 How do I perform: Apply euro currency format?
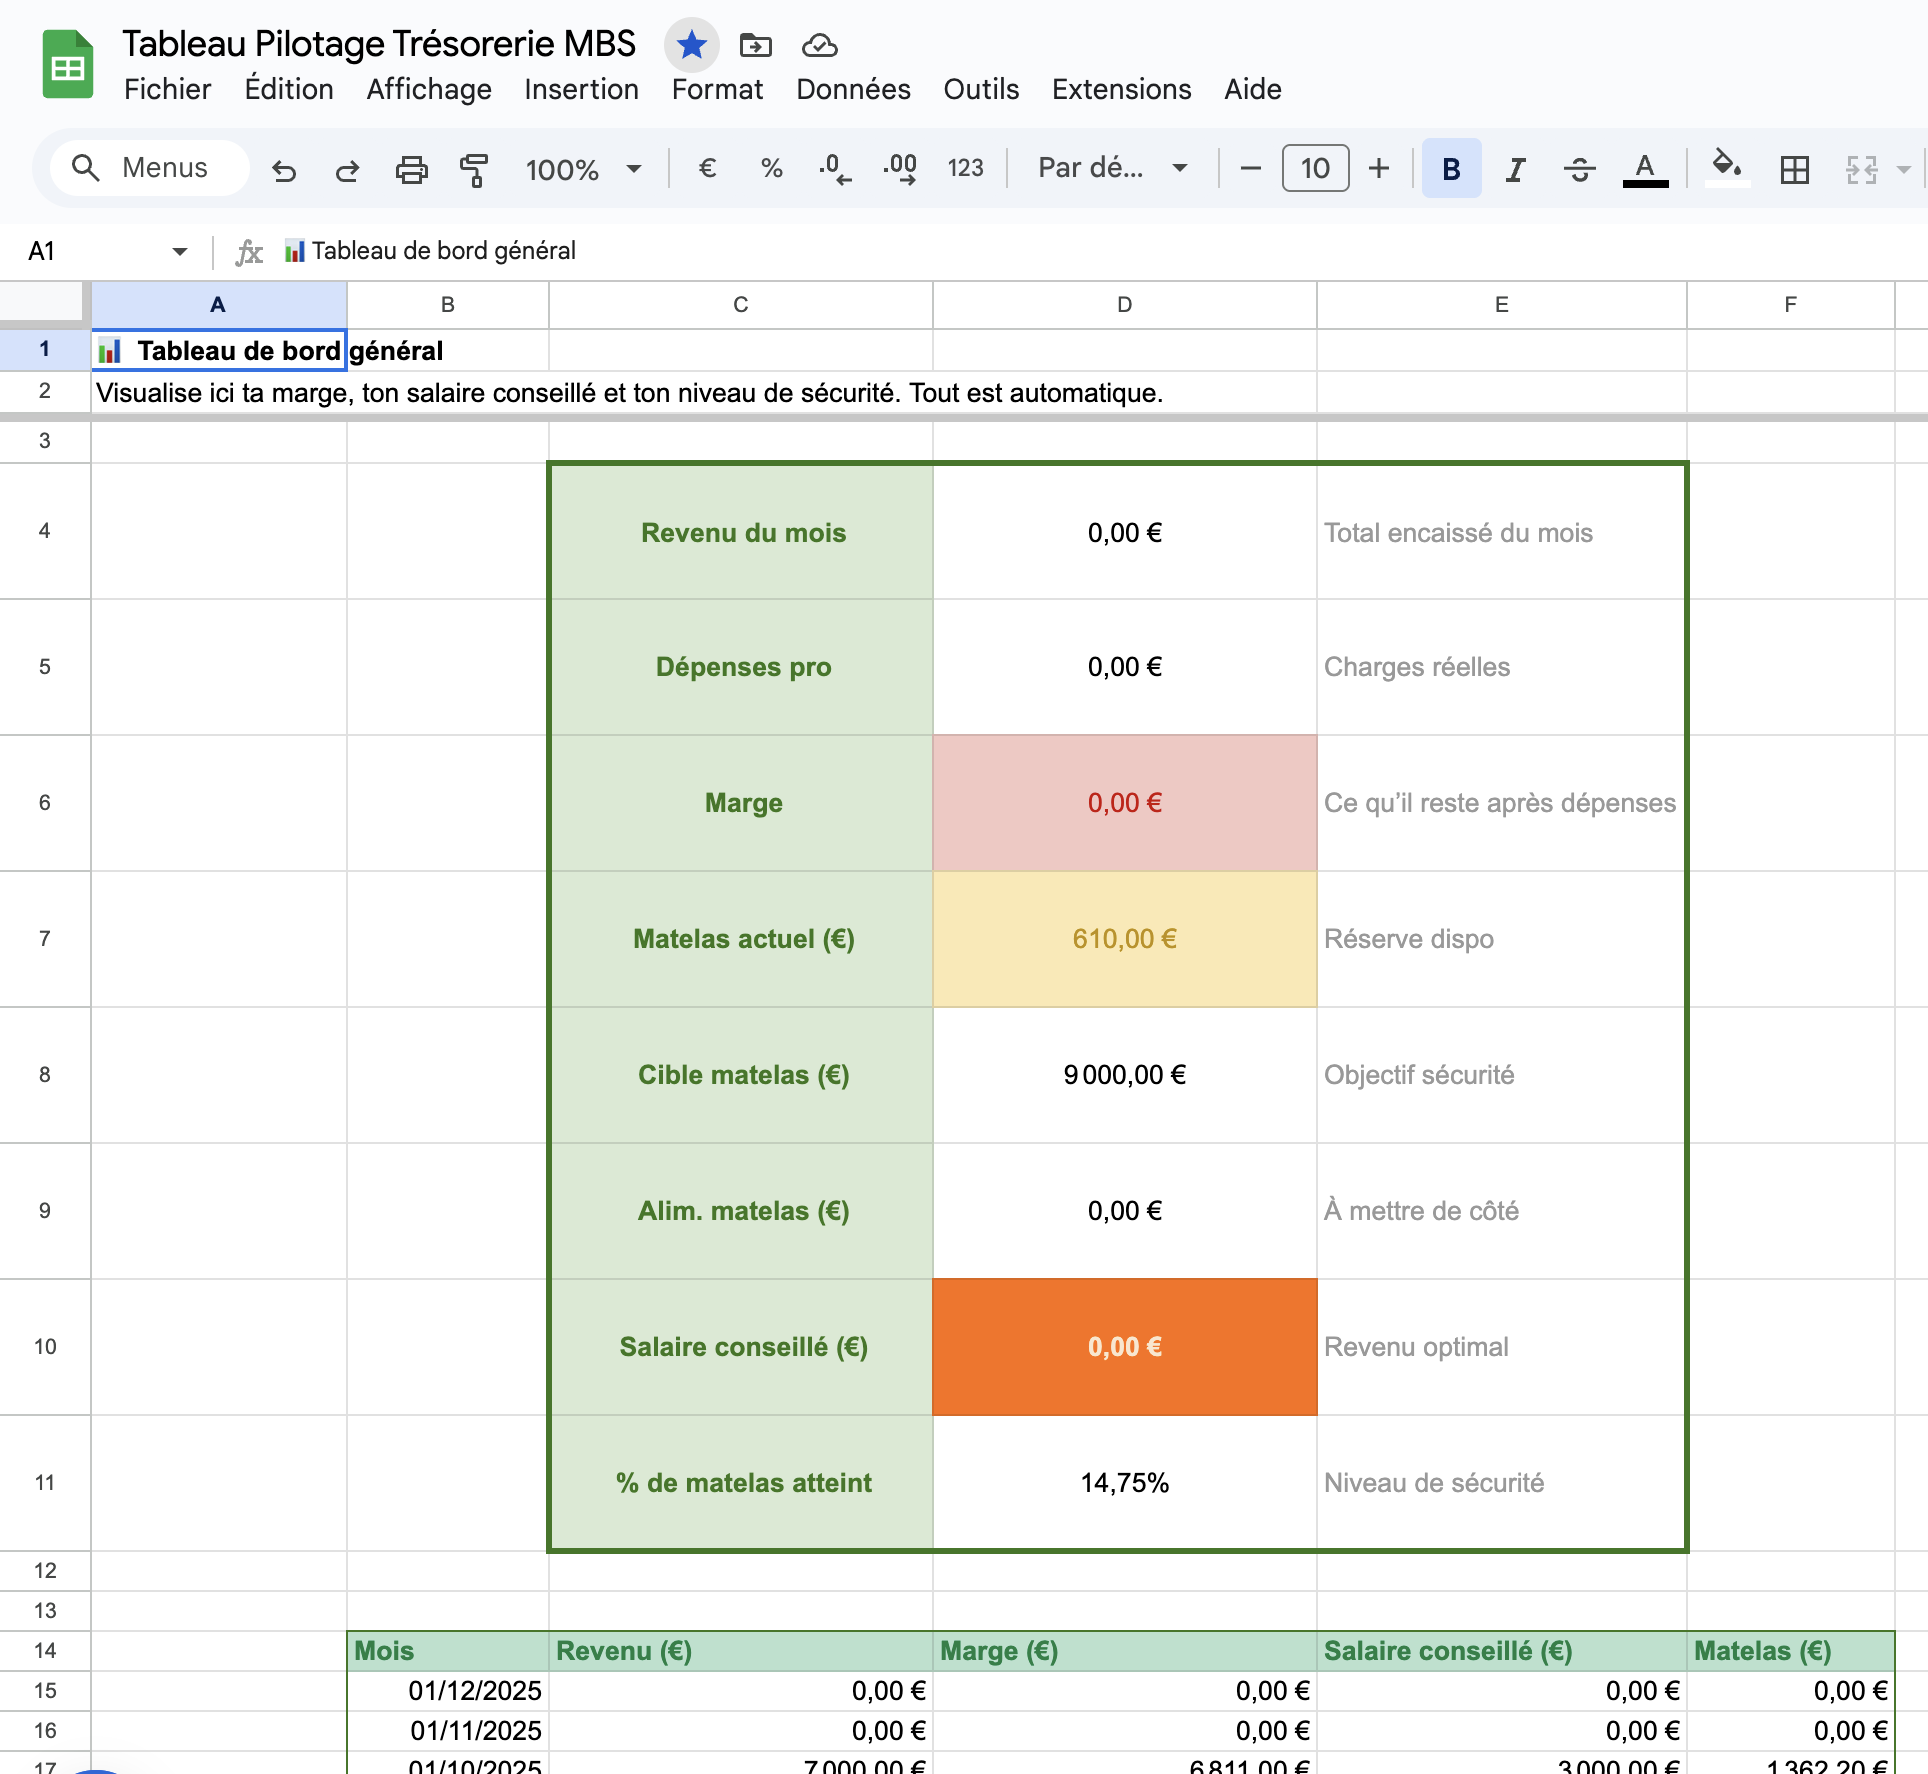point(707,168)
